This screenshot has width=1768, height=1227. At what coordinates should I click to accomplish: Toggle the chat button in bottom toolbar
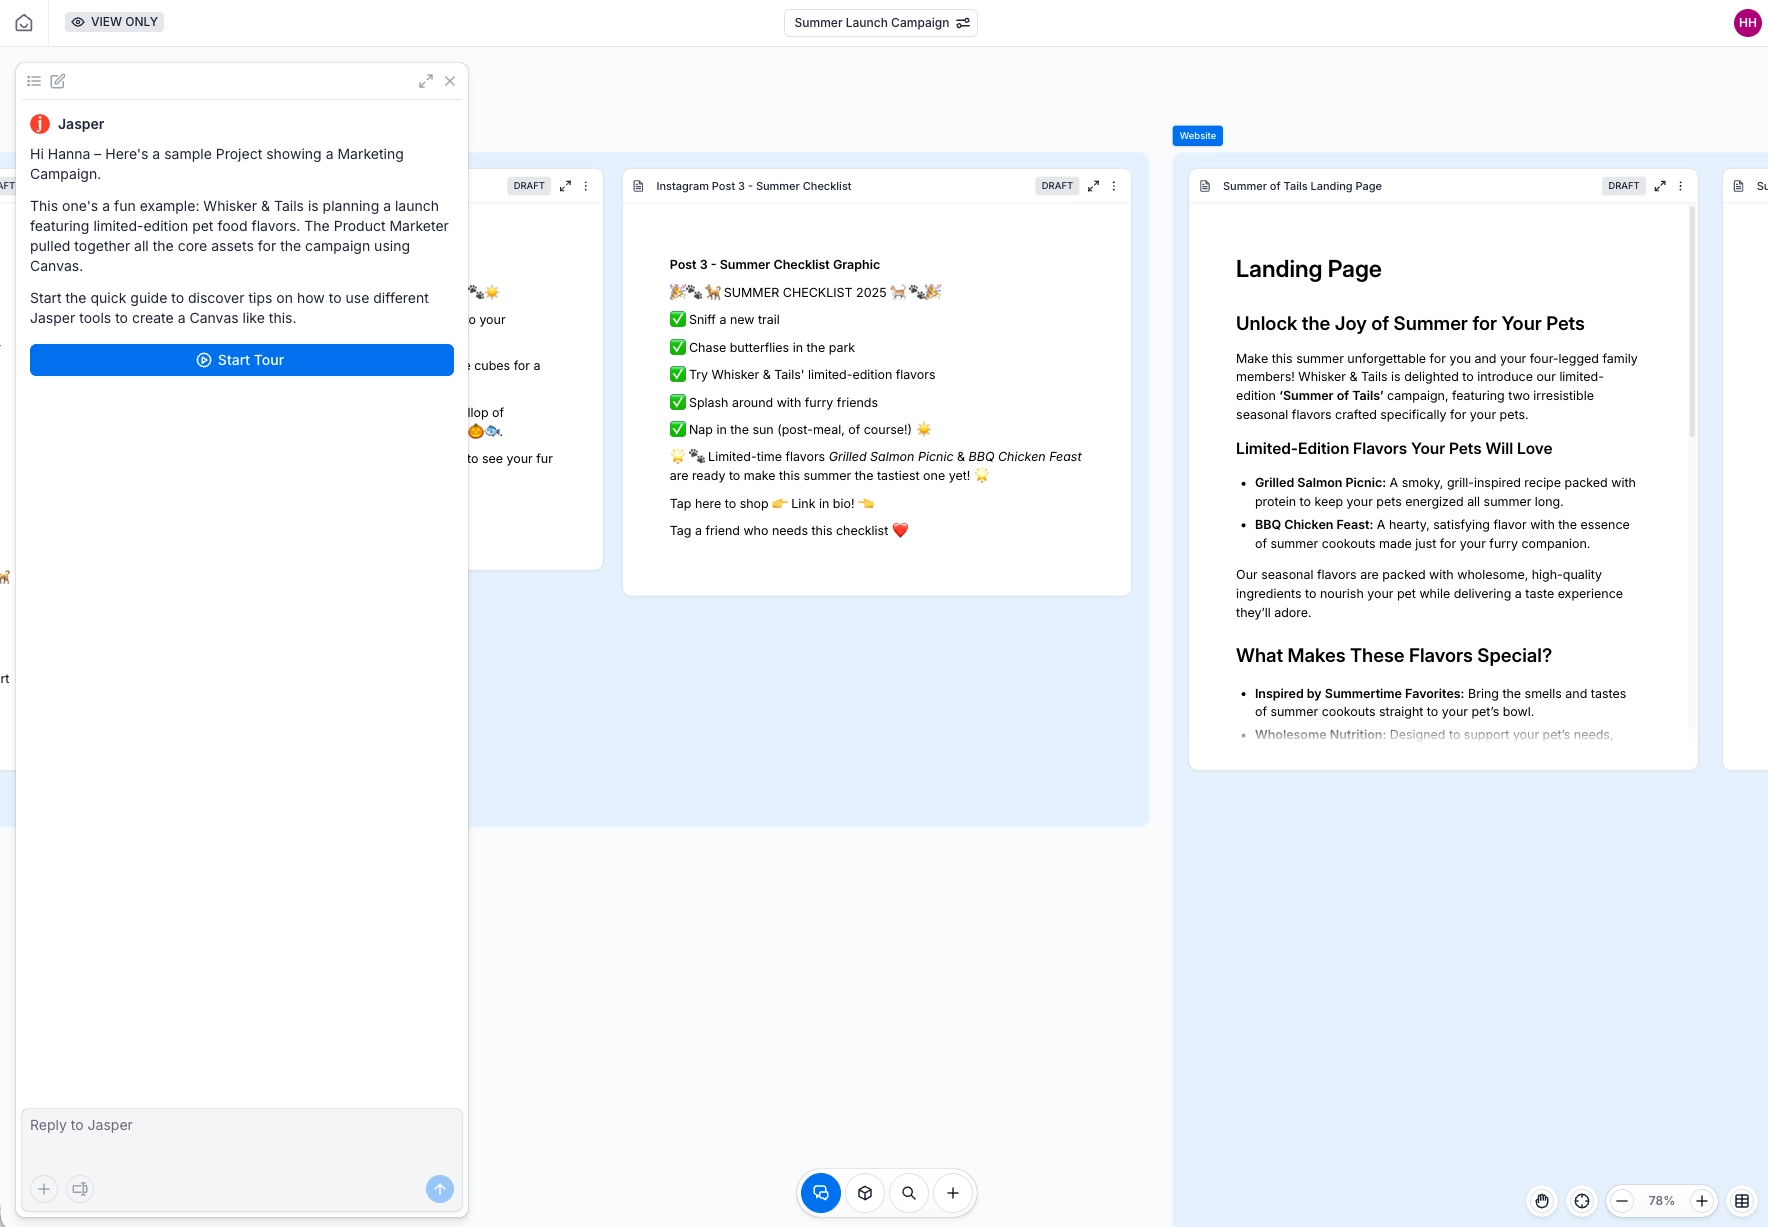pos(821,1193)
